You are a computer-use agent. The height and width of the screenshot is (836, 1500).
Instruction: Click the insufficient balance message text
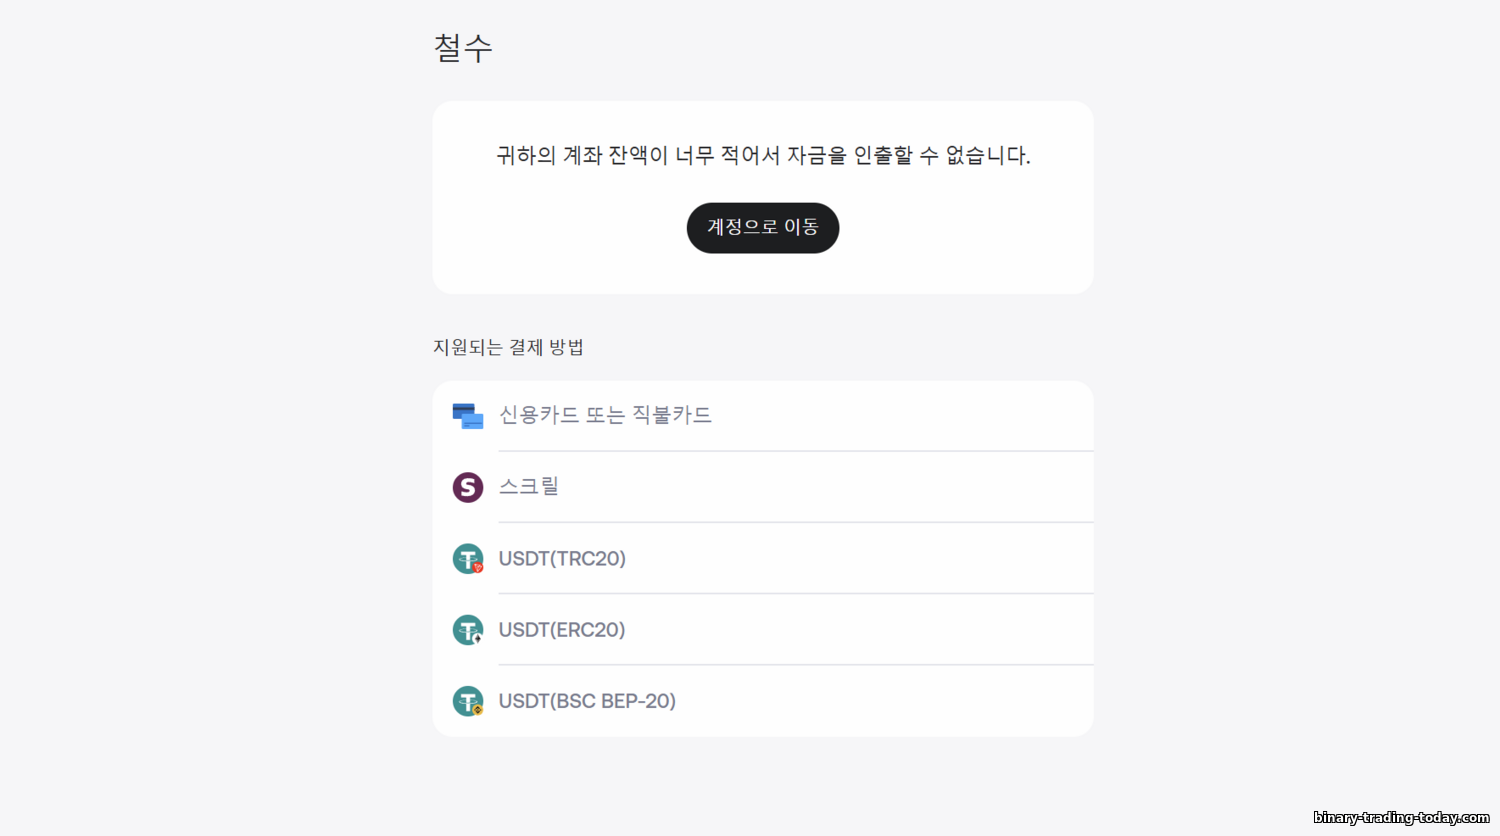763,155
